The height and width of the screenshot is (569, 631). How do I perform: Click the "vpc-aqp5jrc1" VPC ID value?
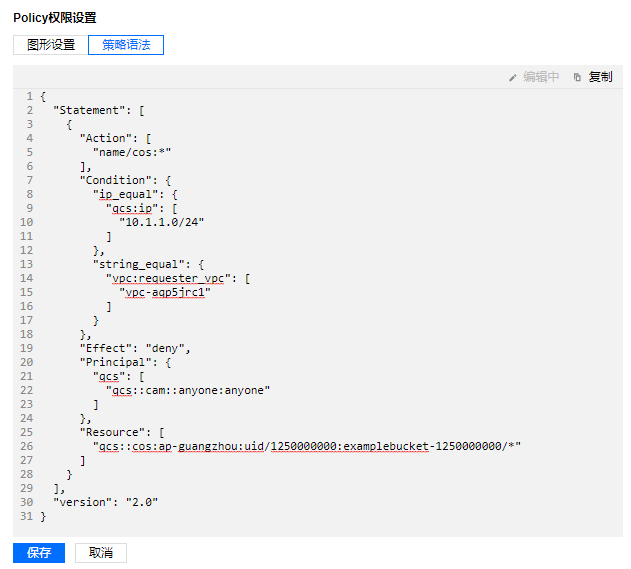165,292
